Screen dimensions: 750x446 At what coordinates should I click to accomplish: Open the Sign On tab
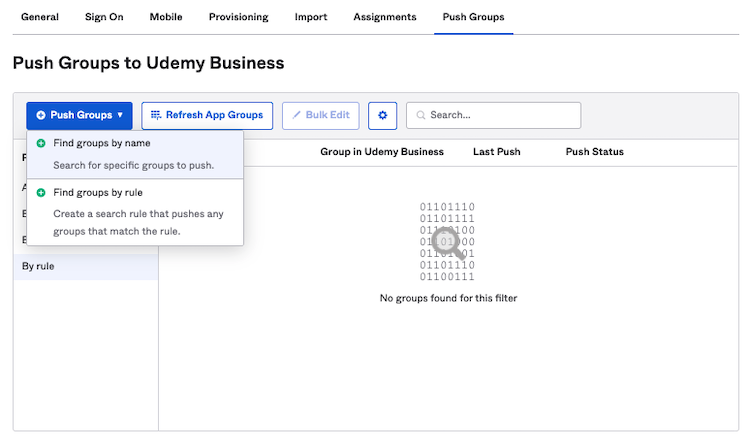tap(104, 17)
